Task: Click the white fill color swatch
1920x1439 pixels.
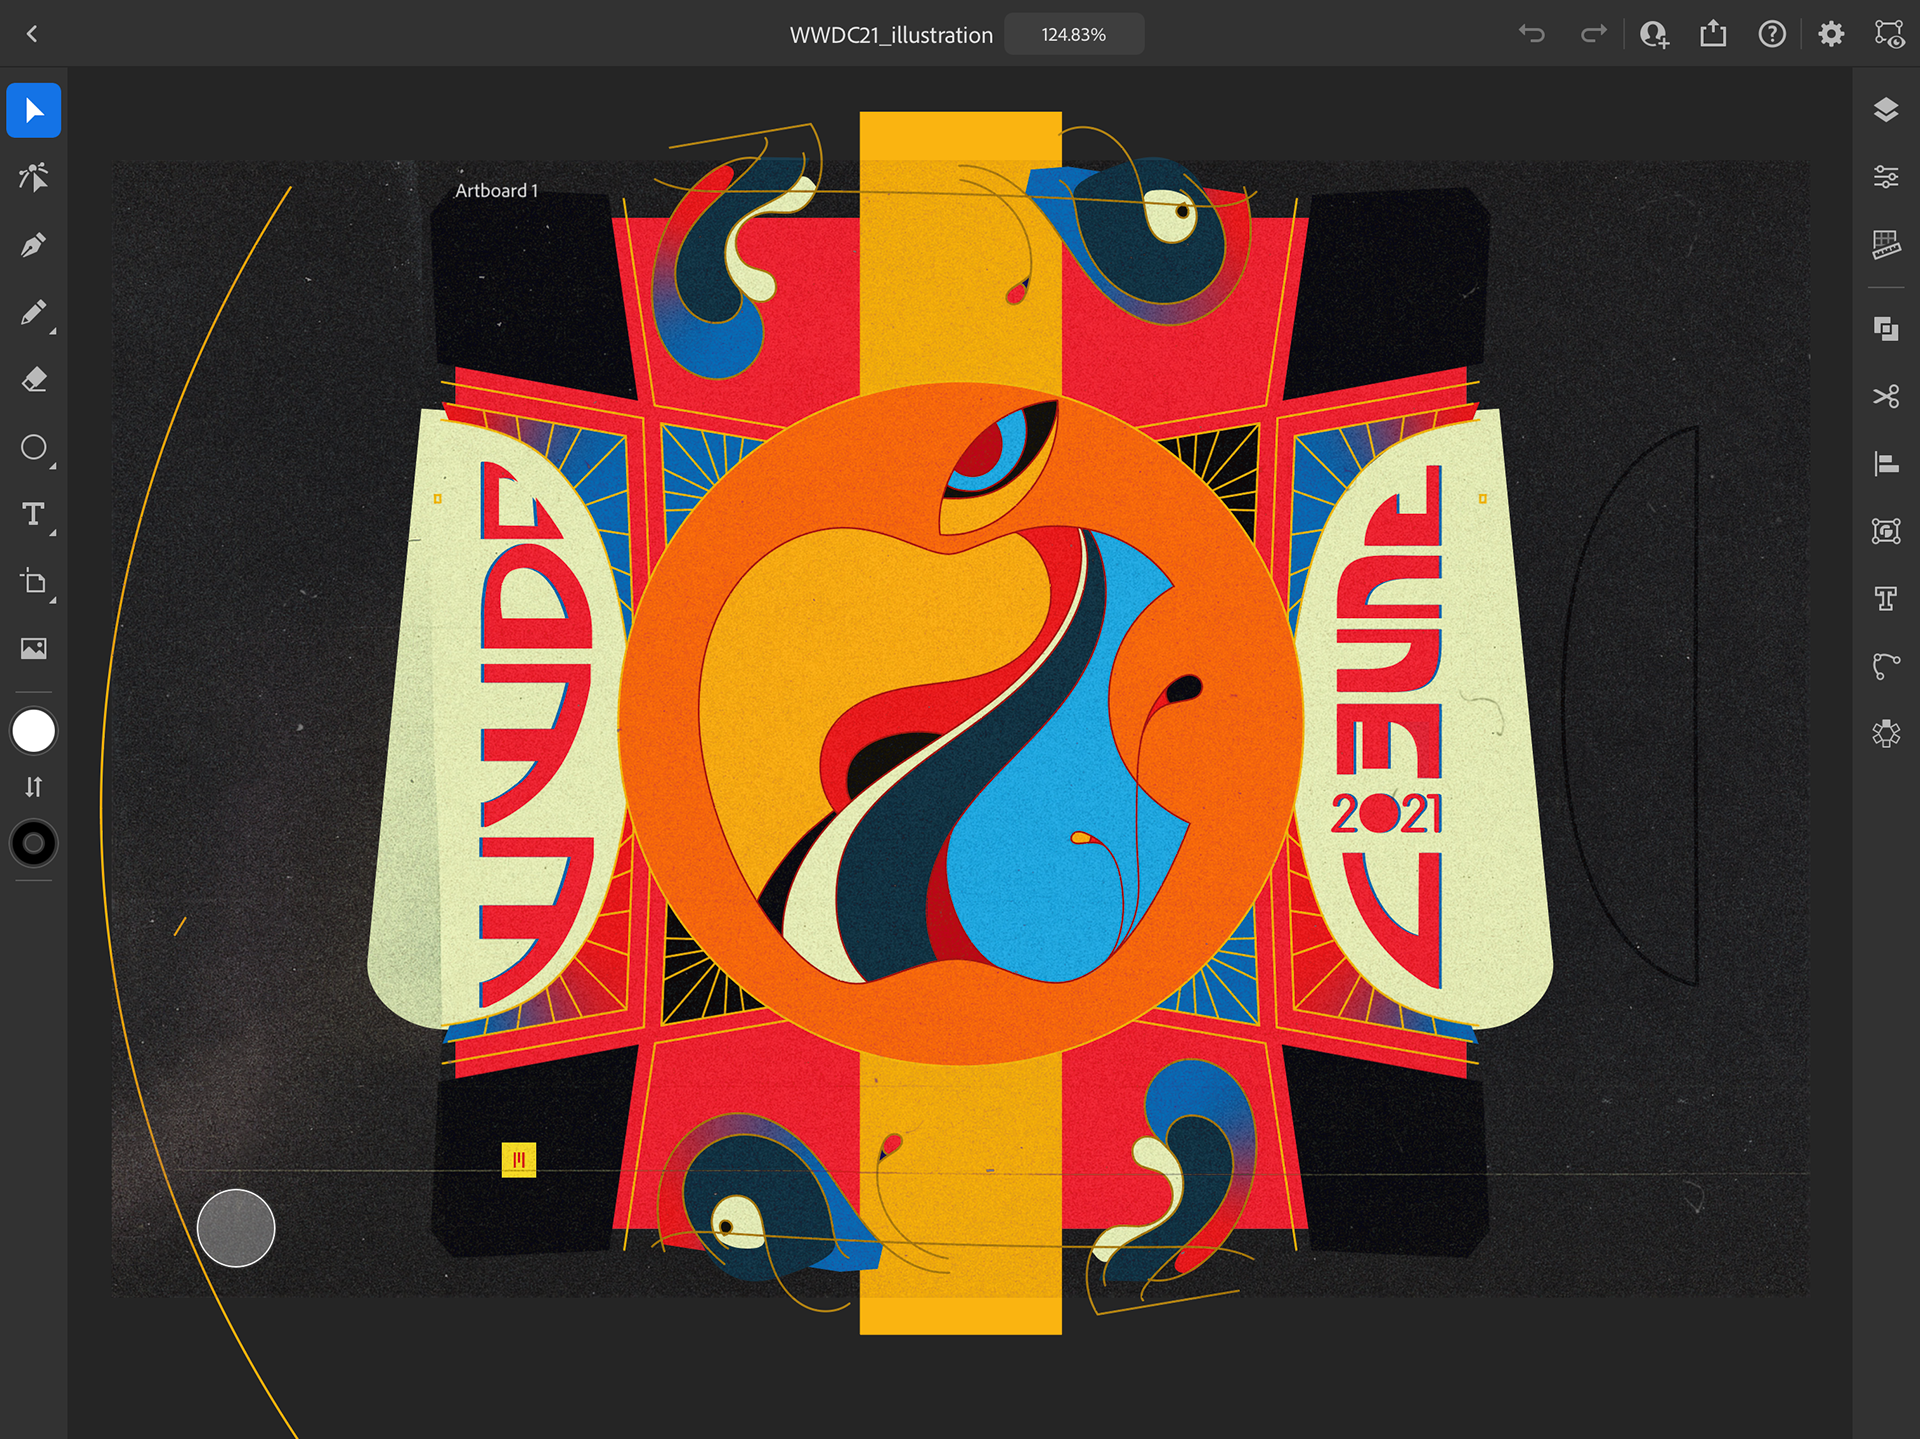Action: [34, 731]
